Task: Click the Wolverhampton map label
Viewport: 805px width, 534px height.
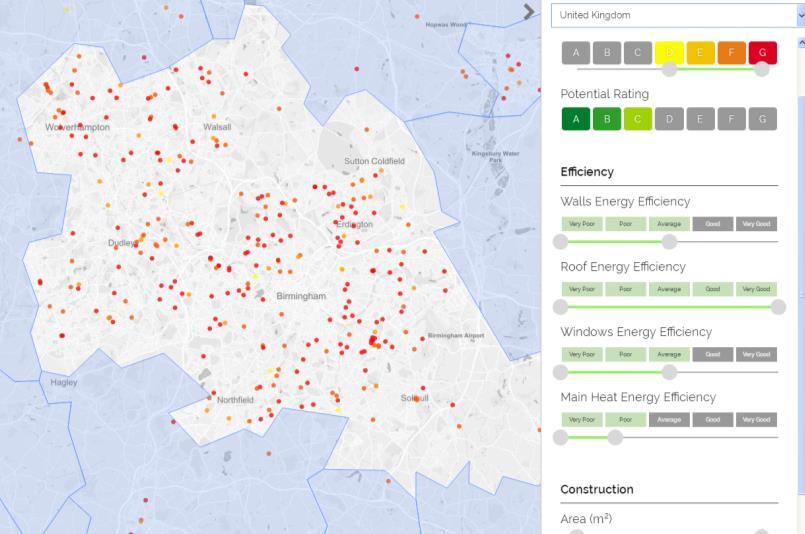Action: click(78, 127)
